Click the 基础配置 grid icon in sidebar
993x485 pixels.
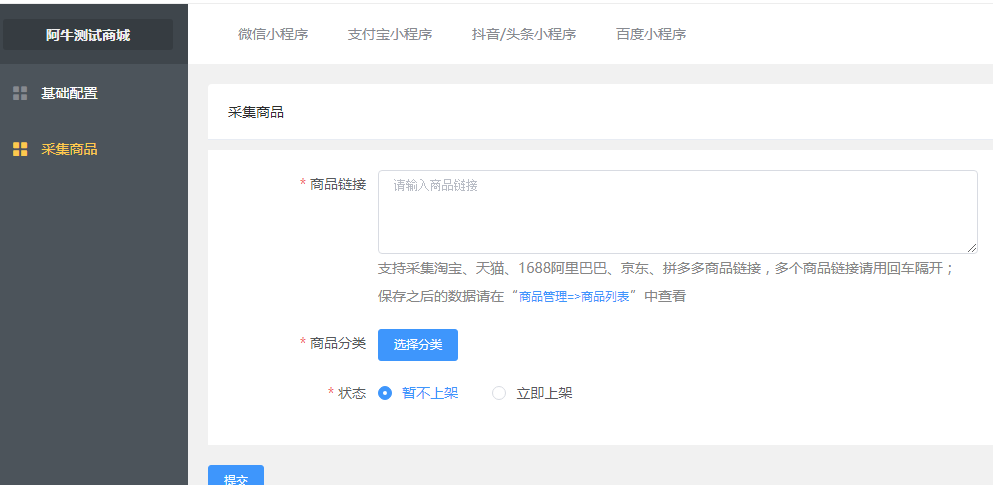click(x=20, y=93)
